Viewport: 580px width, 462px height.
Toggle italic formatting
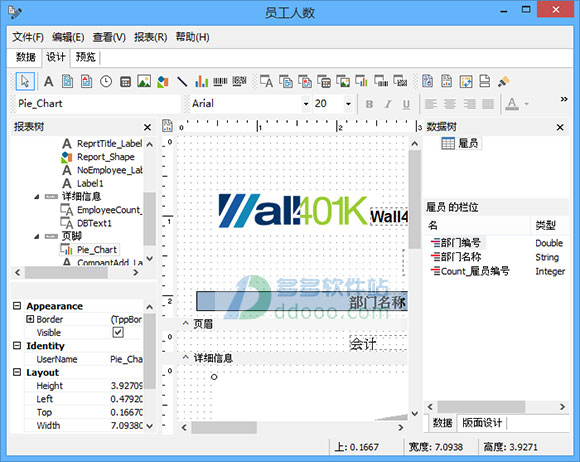(388, 104)
